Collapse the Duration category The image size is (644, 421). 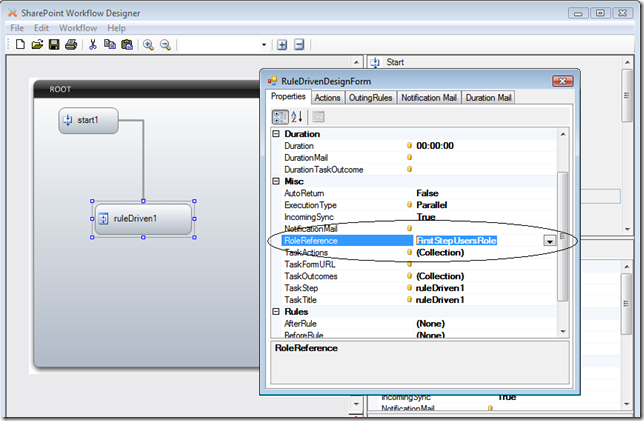(276, 134)
